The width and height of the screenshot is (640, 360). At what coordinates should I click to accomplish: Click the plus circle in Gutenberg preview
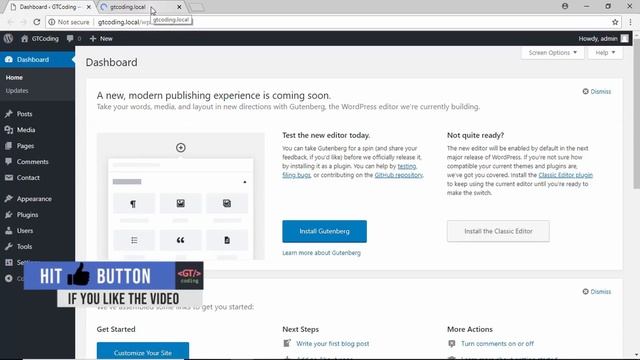coord(180,148)
